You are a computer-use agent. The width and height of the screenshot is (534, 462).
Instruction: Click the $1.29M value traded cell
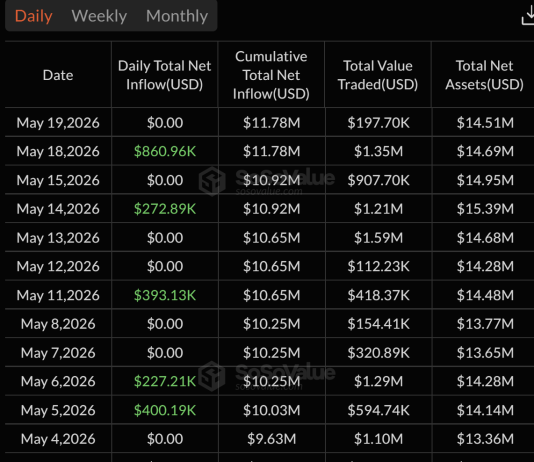378,381
